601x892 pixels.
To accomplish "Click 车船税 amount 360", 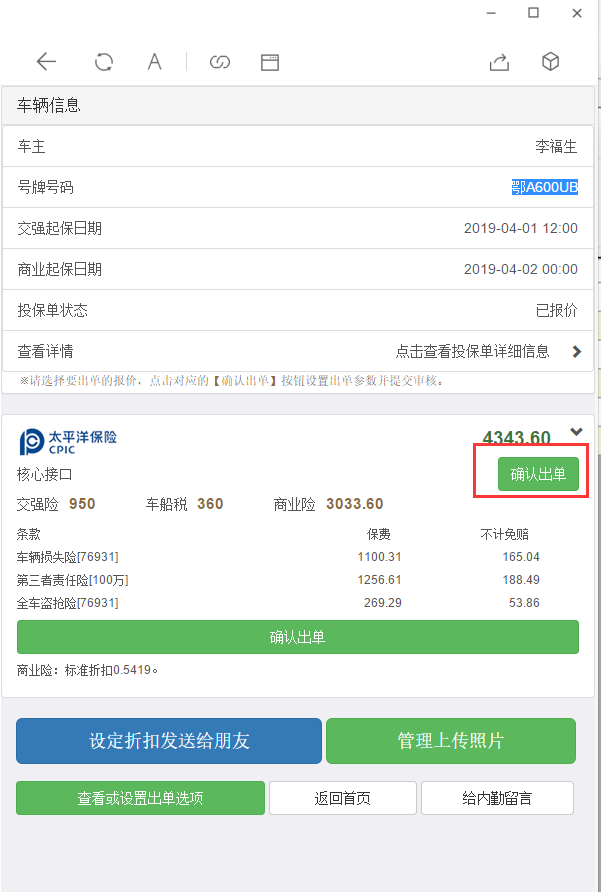I will (210, 504).
